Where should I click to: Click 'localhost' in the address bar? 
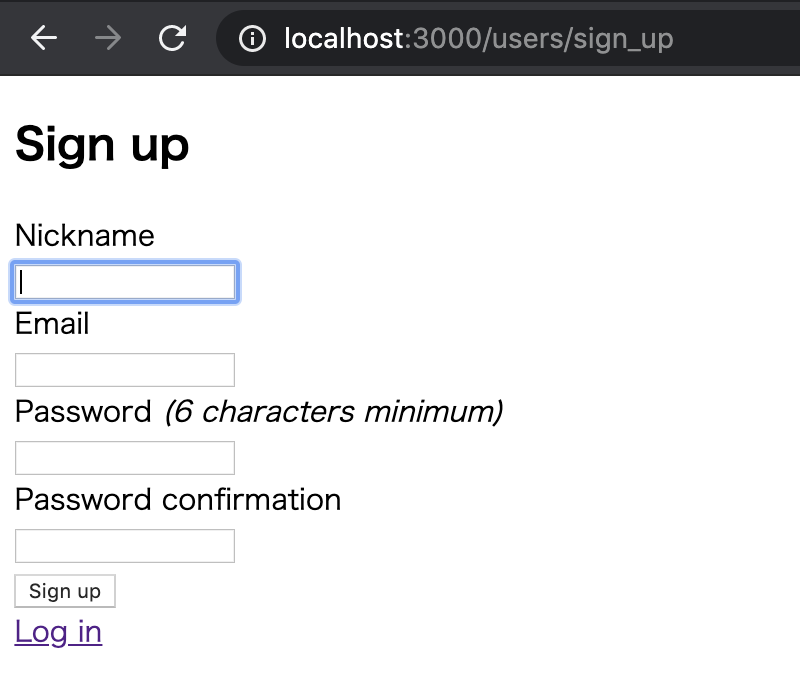(344, 39)
